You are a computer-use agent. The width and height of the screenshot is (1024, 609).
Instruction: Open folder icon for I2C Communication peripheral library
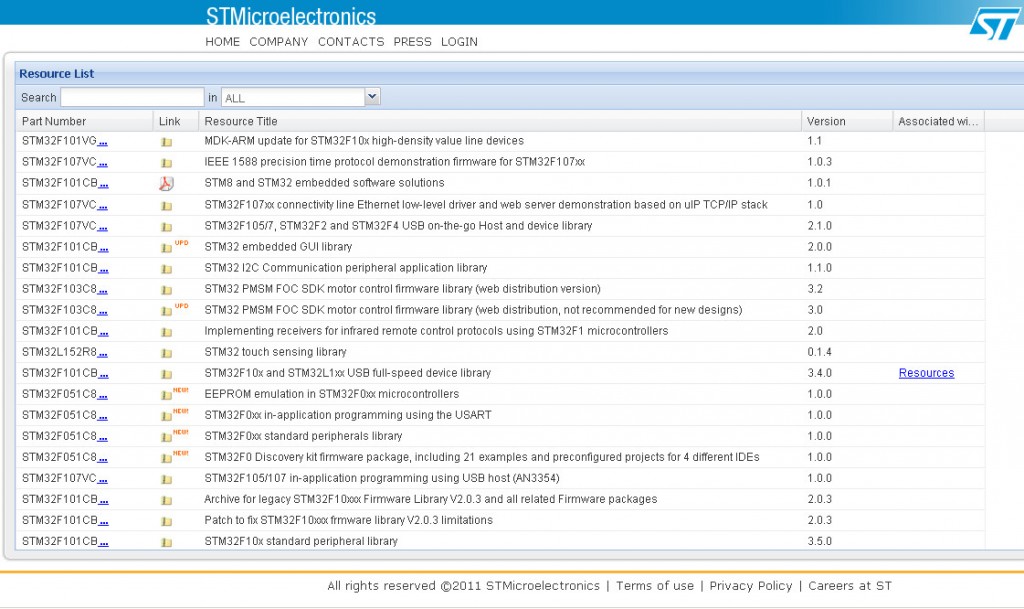tap(167, 268)
